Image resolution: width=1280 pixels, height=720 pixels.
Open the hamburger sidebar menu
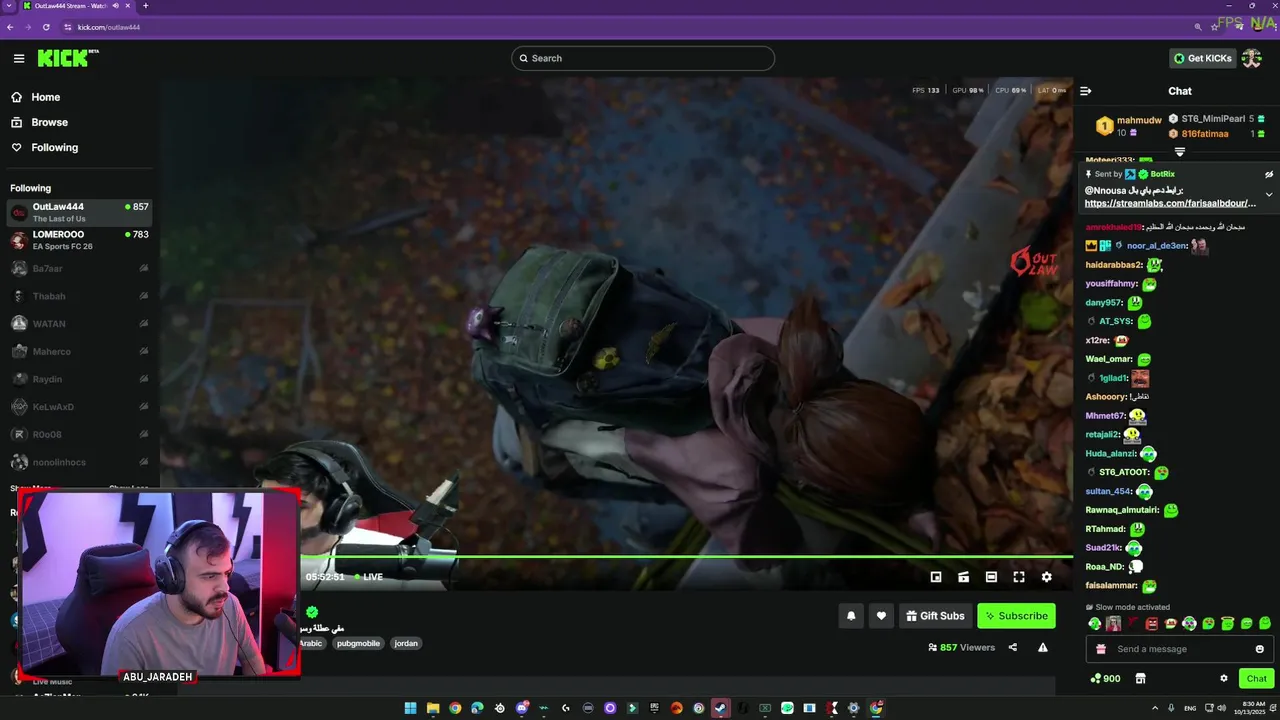(19, 58)
